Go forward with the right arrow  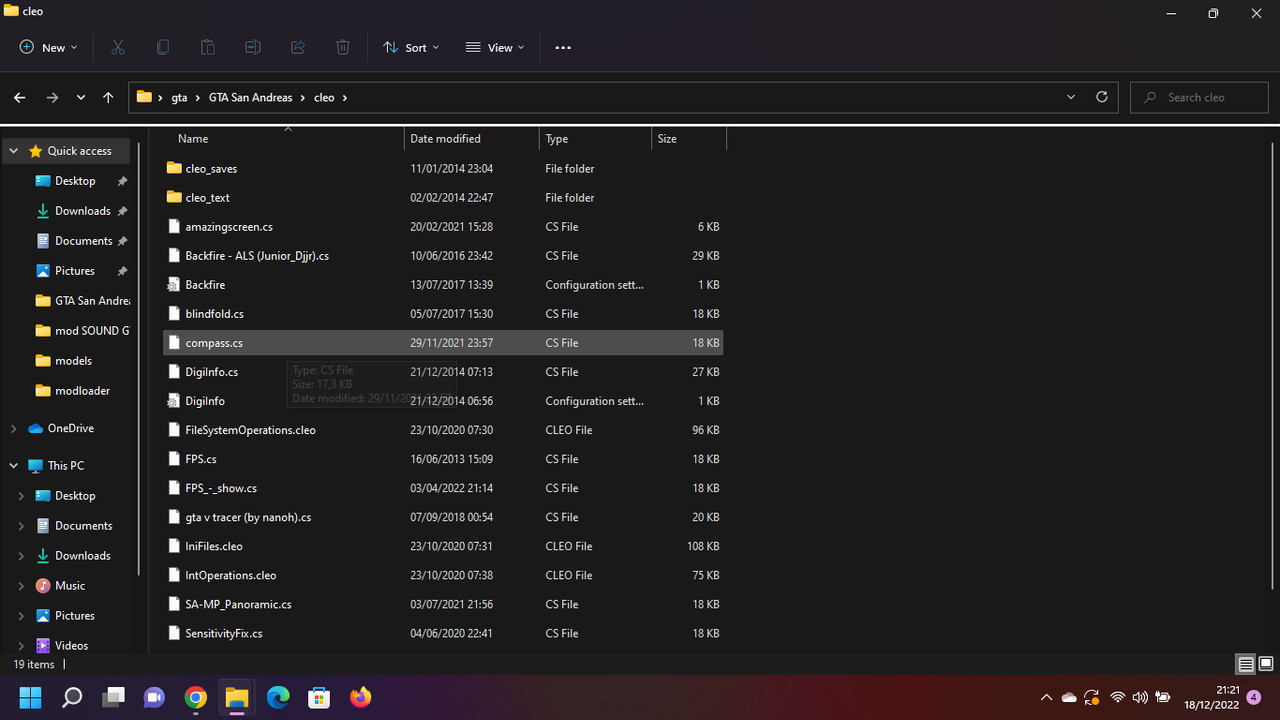pos(52,97)
